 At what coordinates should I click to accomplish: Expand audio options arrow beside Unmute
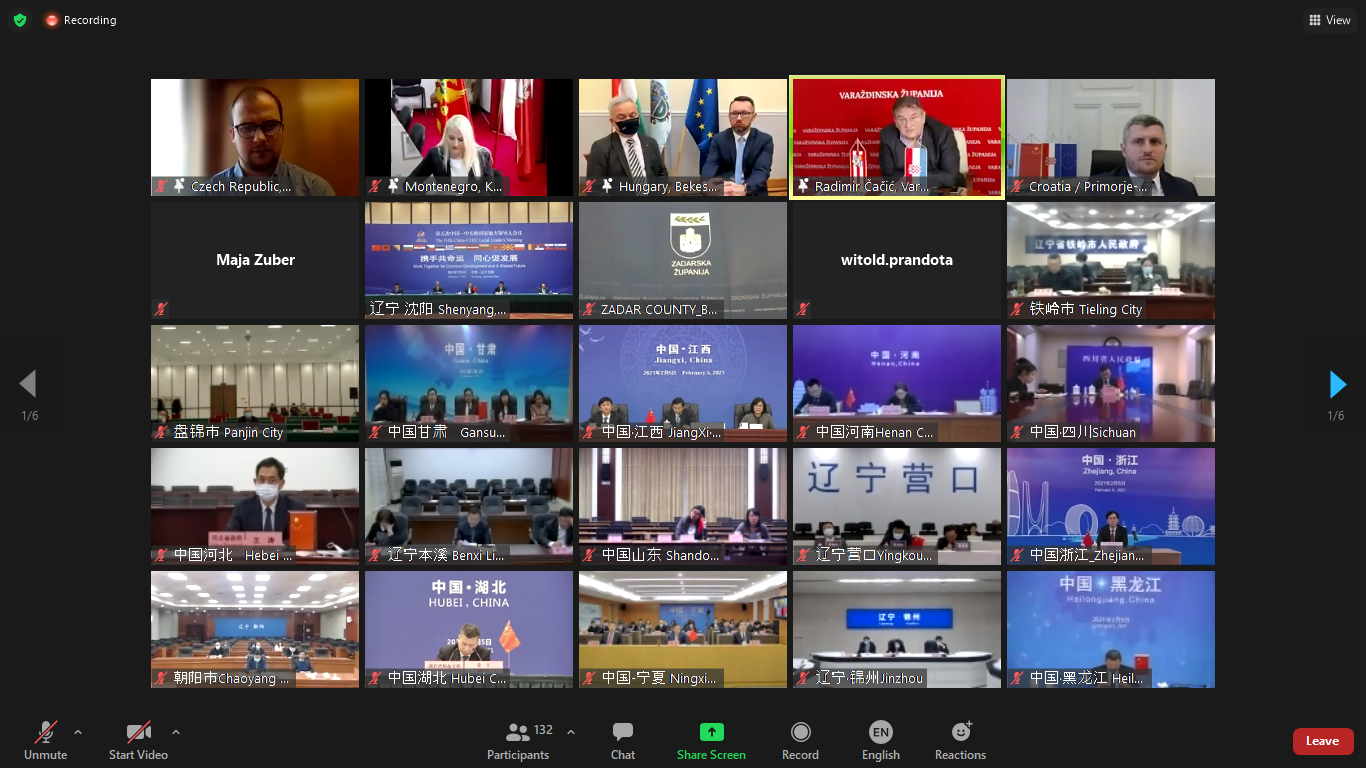[x=78, y=732]
